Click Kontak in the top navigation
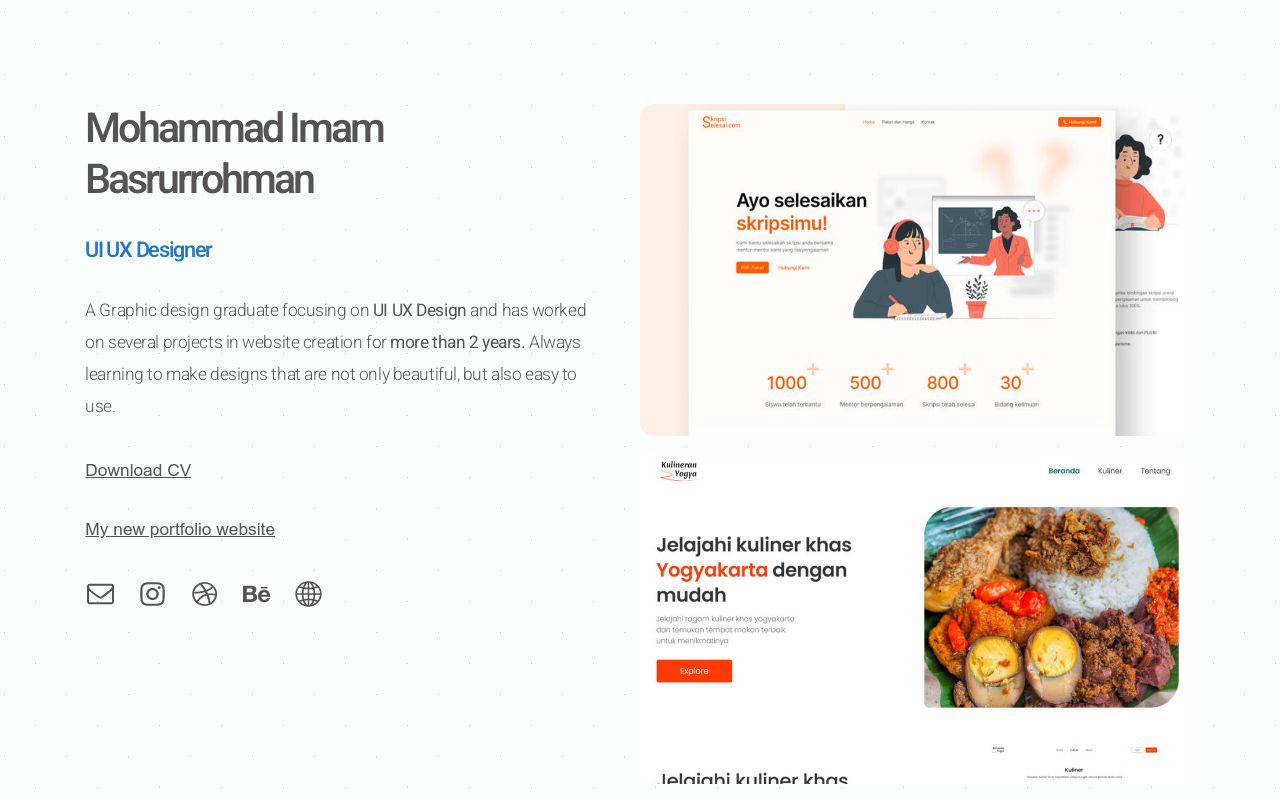This screenshot has width=1280, height=800. 927,122
